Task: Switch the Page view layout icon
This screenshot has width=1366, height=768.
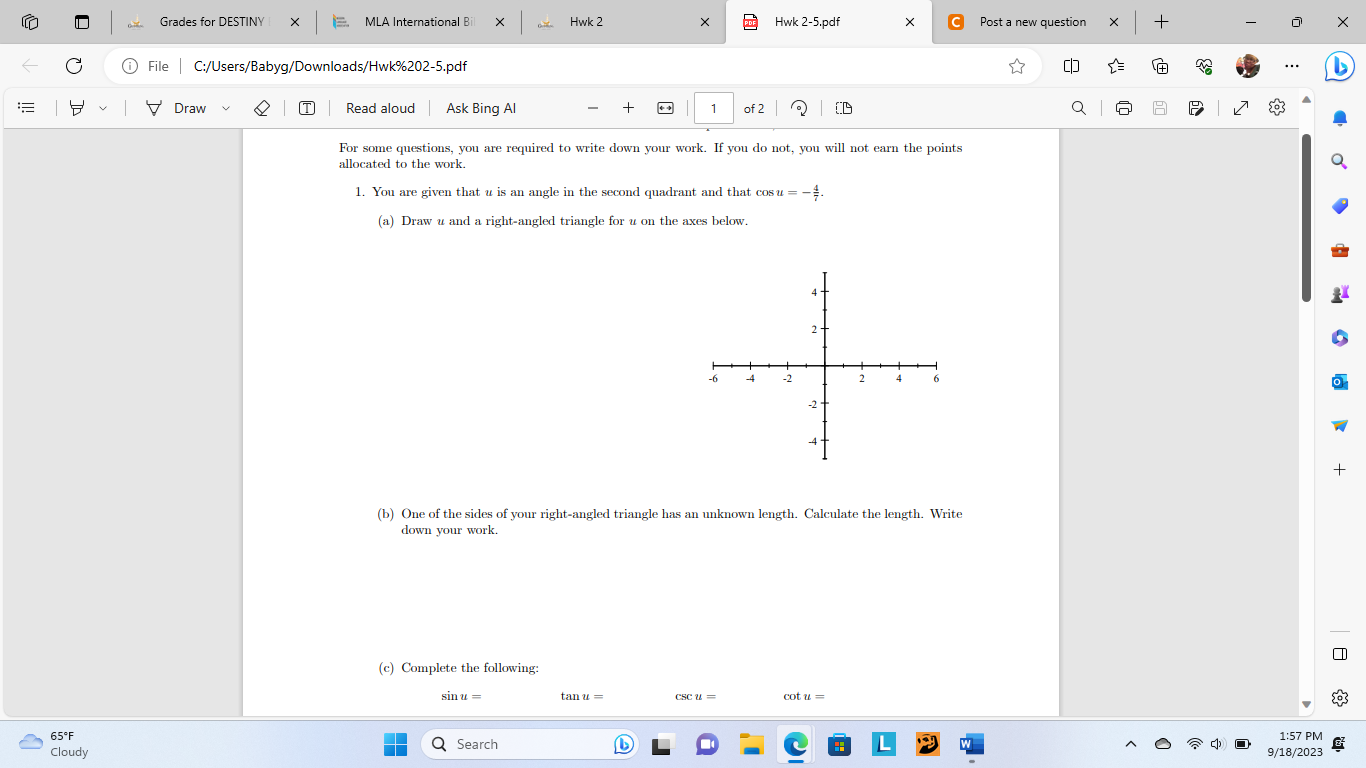Action: pyautogui.click(x=843, y=108)
